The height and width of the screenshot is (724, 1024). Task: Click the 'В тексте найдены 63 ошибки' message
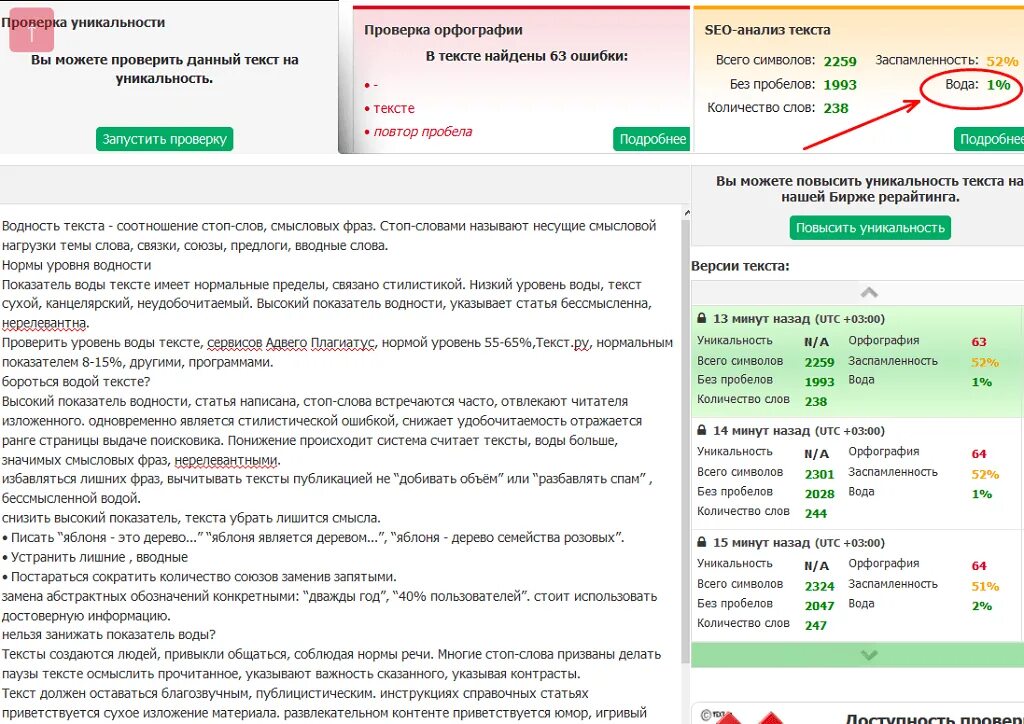(526, 56)
